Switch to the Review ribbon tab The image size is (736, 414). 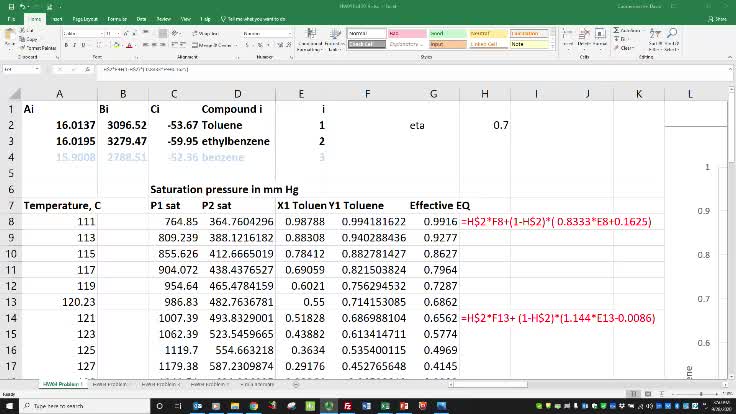tap(163, 18)
